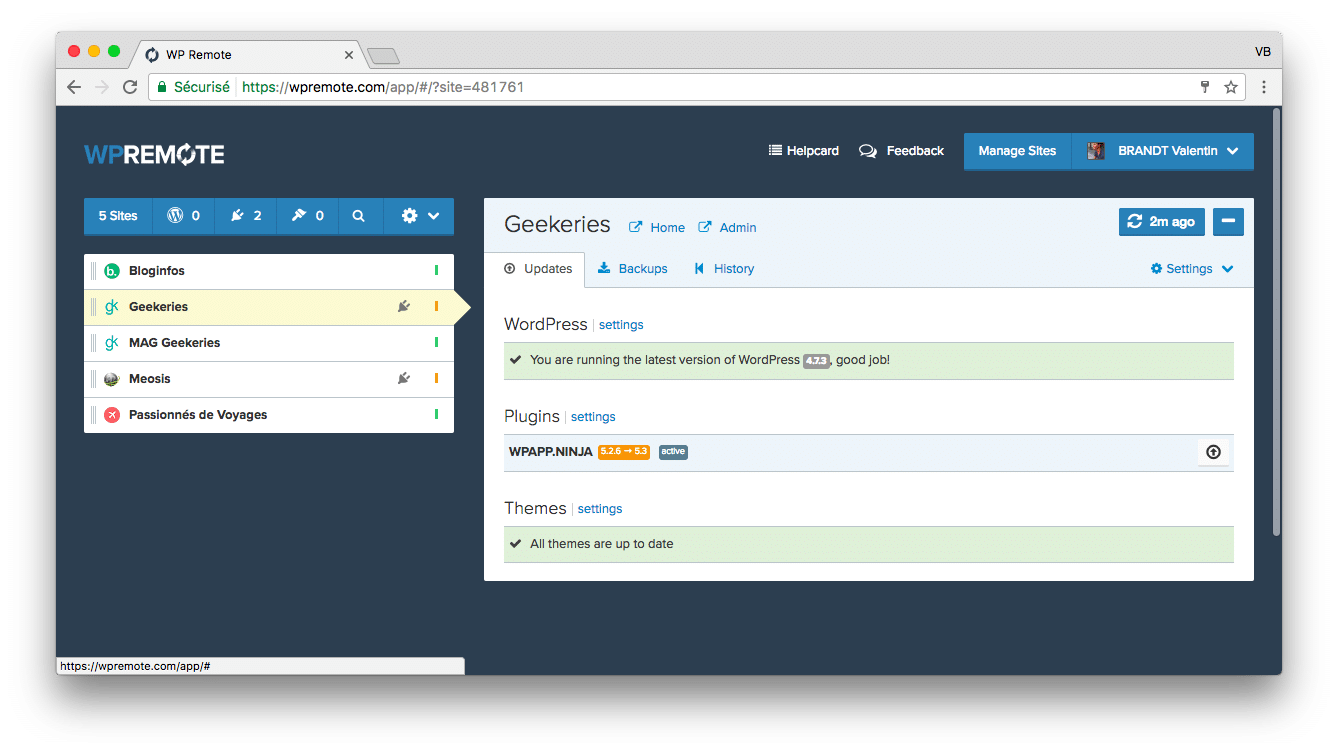Click the All themes are up to date message
This screenshot has width=1338, height=755.
[x=602, y=544]
